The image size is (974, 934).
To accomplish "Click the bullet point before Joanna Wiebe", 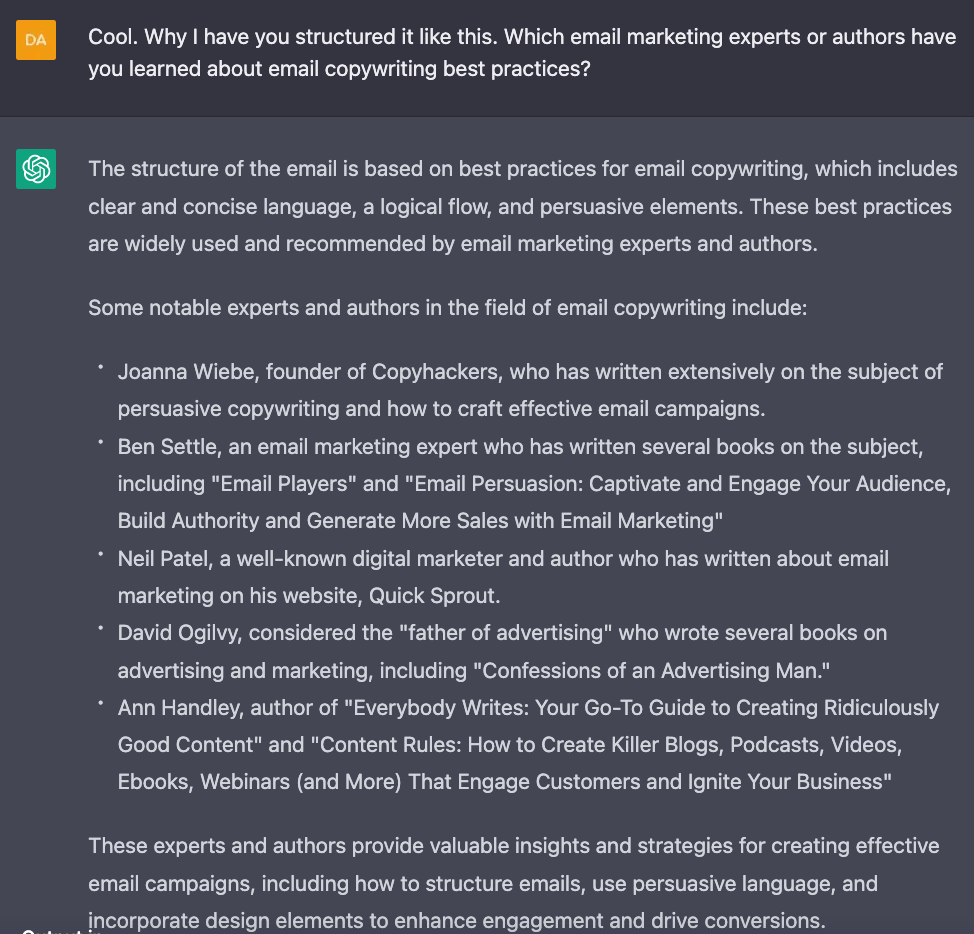I will click(101, 368).
